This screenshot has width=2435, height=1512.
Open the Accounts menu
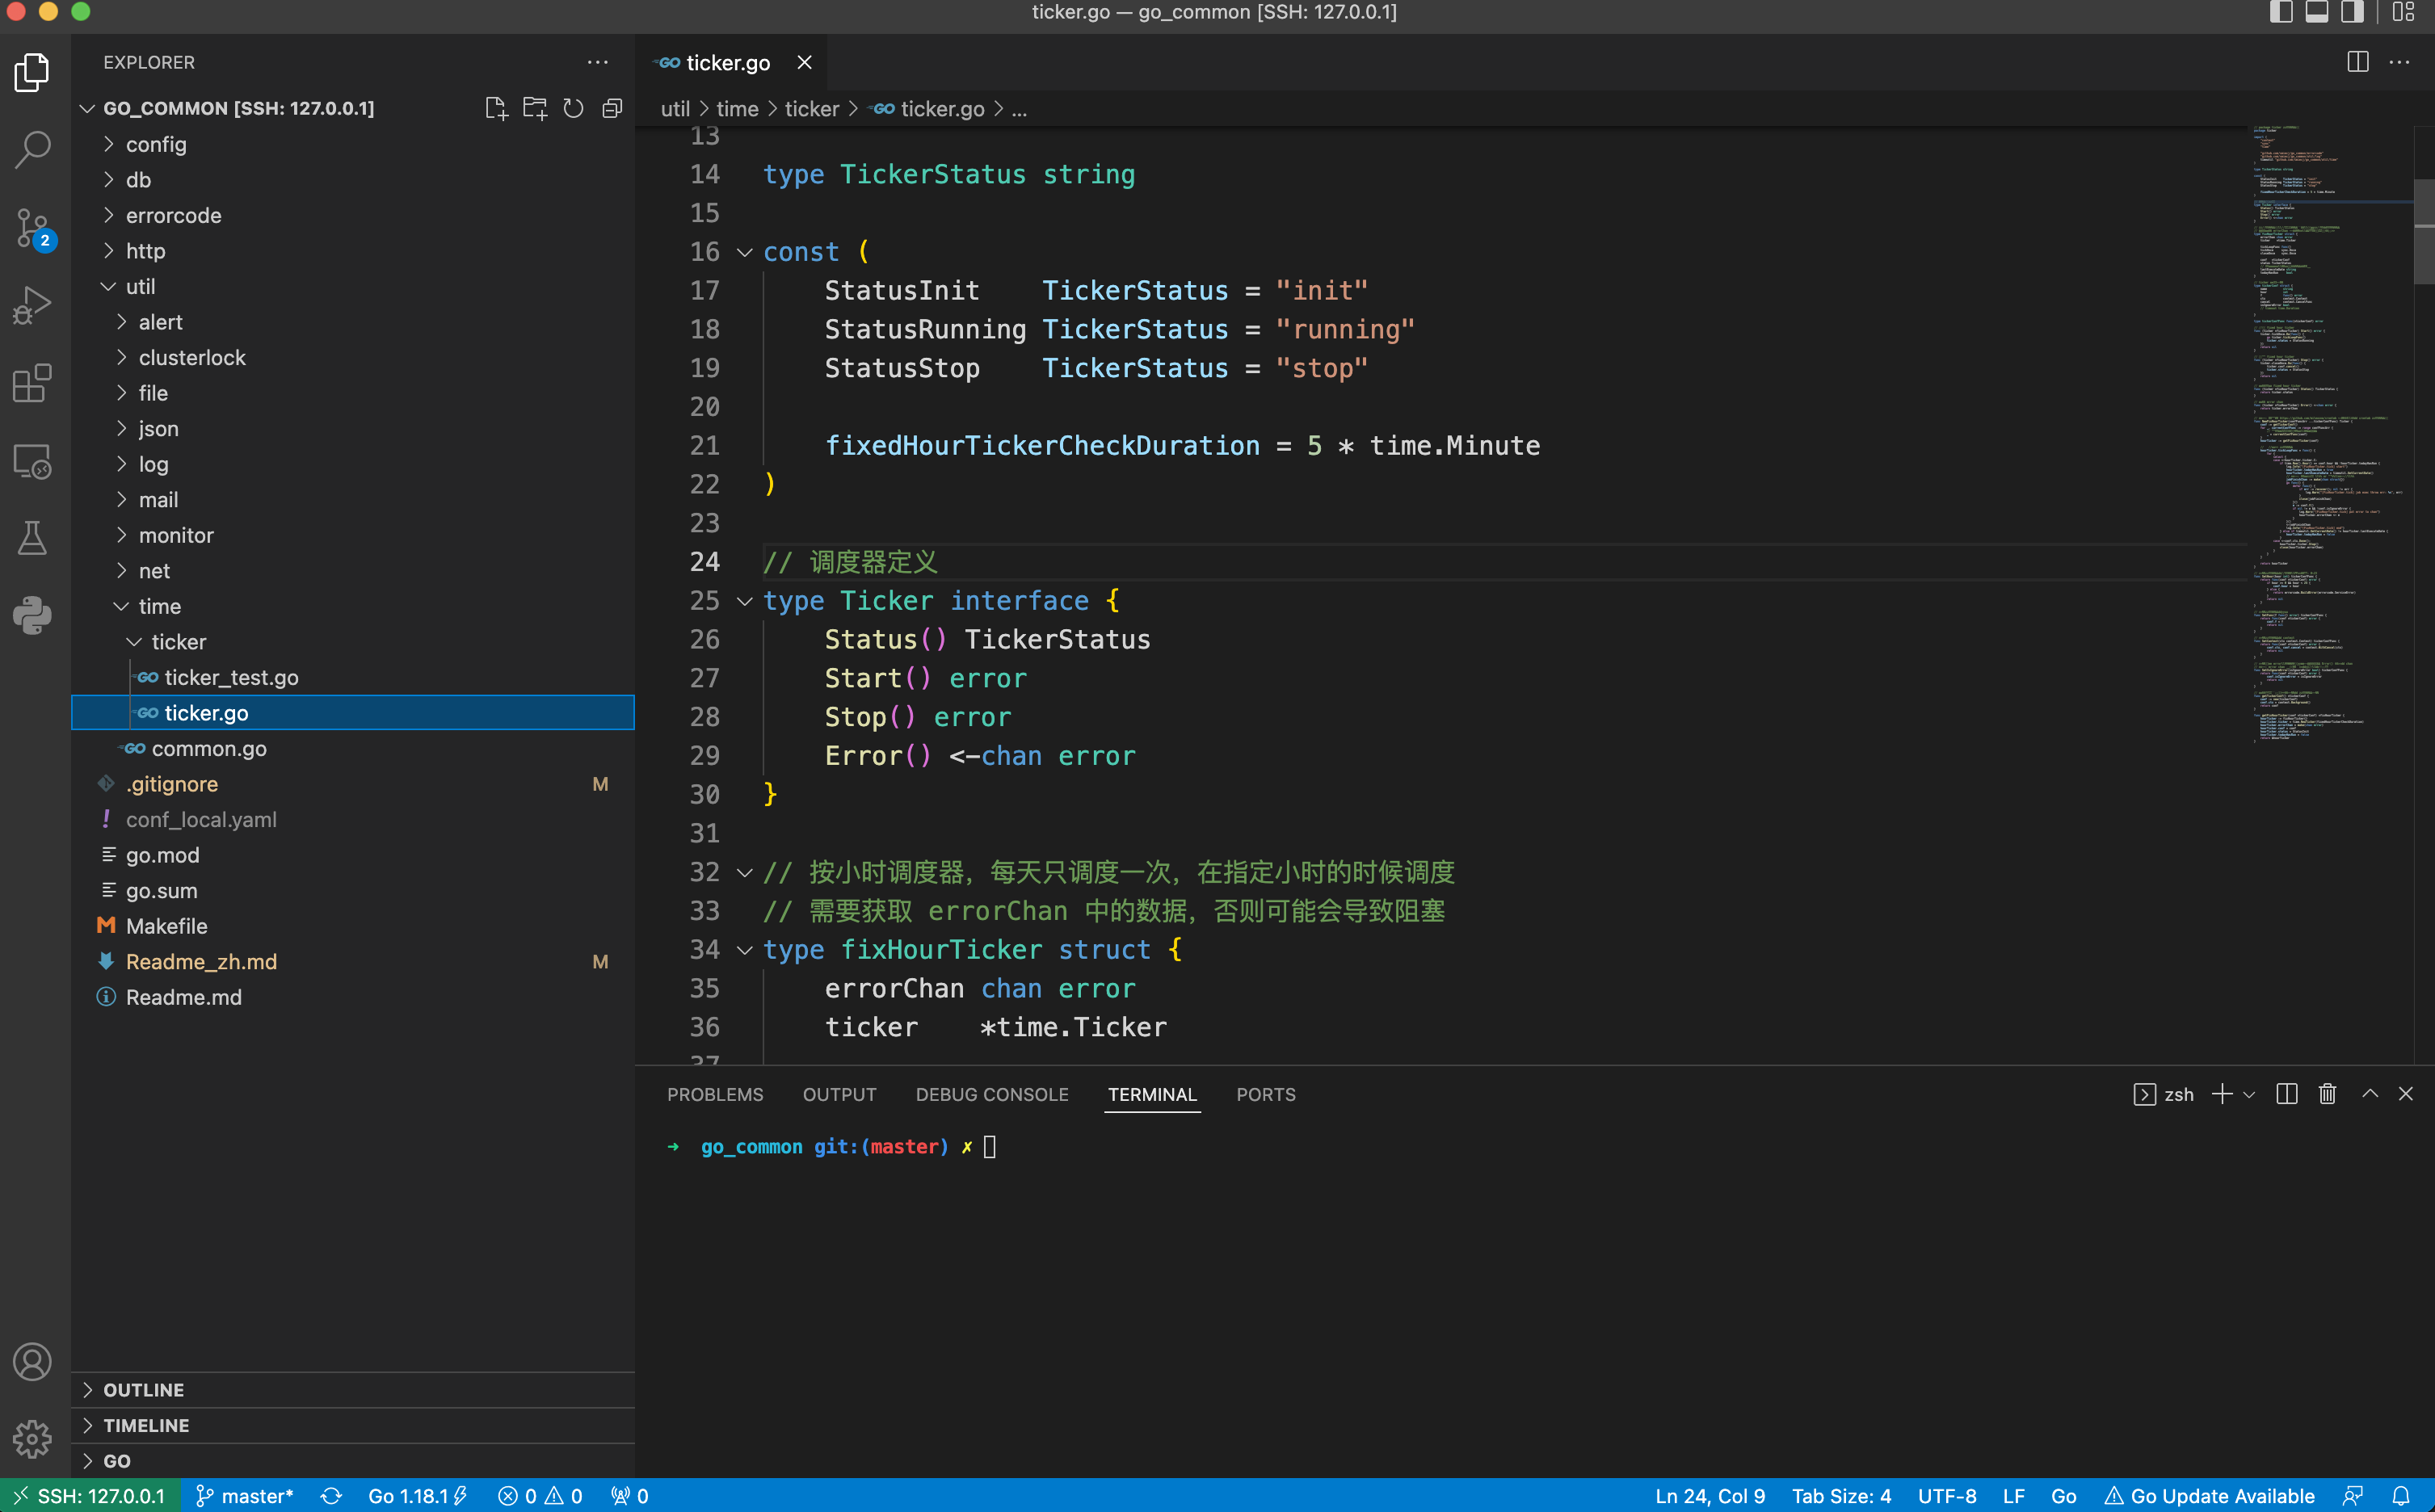pos(32,1362)
